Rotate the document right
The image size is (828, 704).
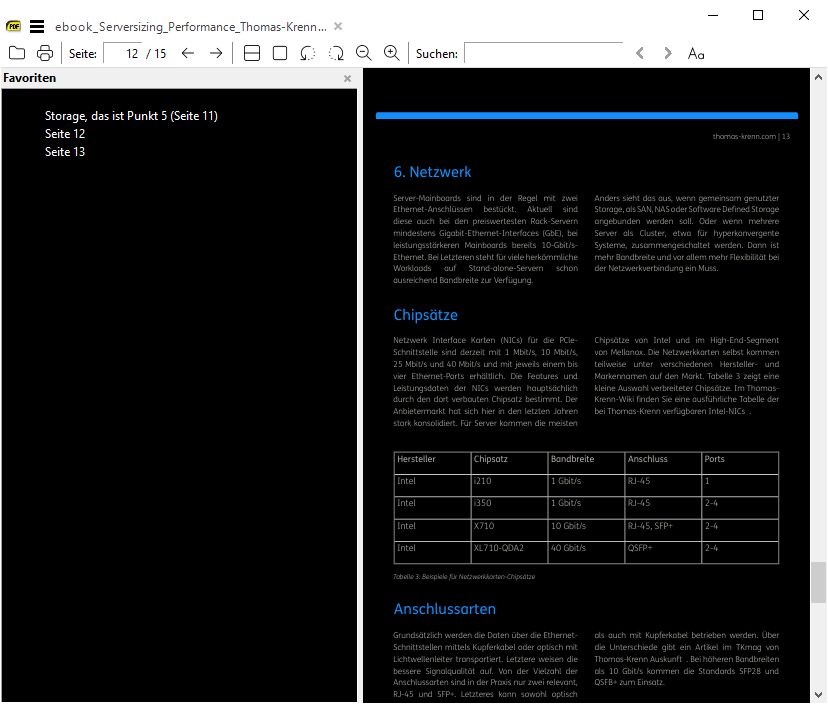pos(336,53)
